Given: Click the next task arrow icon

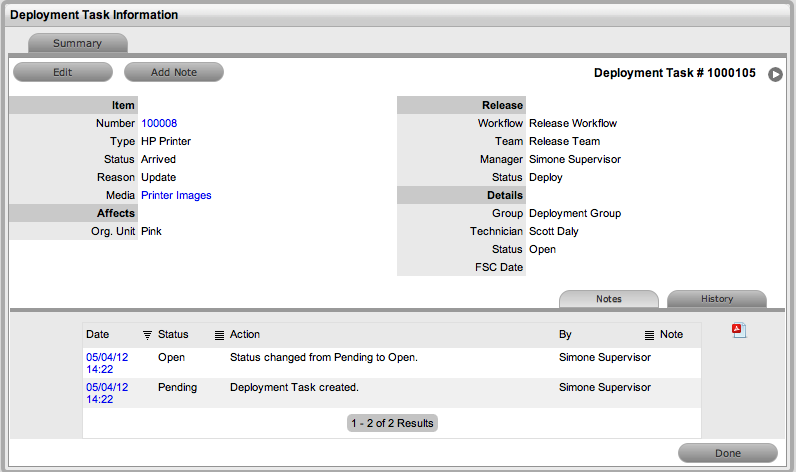Looking at the screenshot, I should [776, 74].
